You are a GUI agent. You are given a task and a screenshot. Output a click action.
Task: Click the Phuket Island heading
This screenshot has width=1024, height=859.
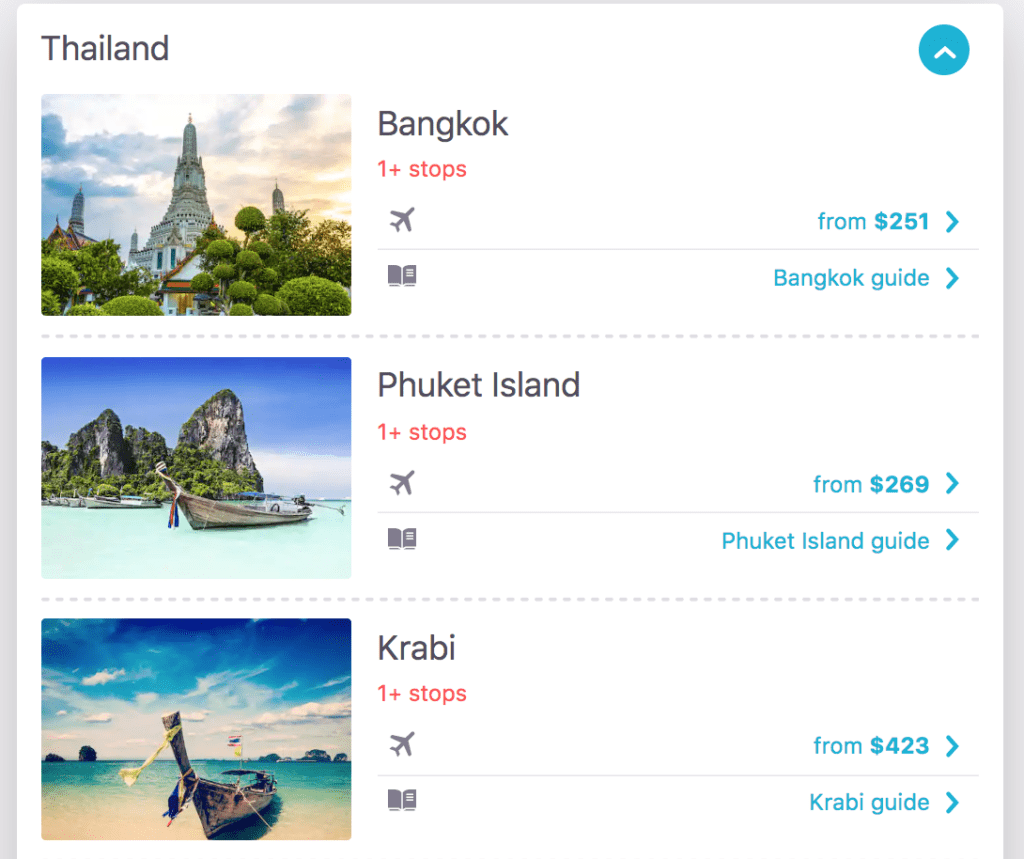pos(479,385)
